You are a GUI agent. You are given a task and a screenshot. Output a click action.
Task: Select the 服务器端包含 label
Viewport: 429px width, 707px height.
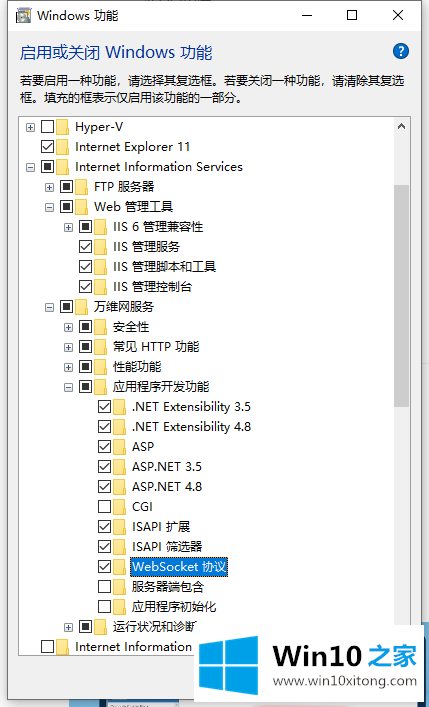coord(168,587)
